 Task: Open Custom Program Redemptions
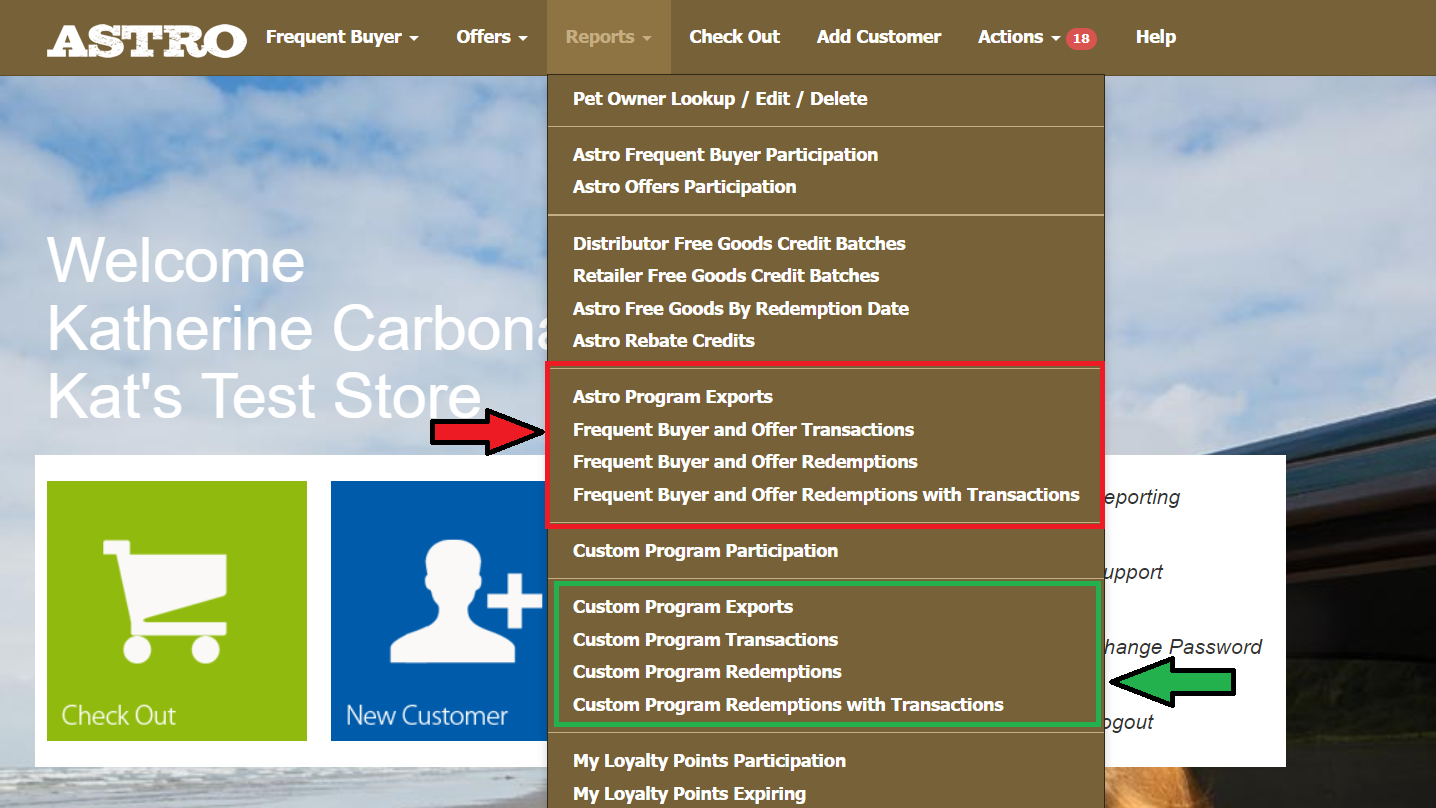(707, 671)
